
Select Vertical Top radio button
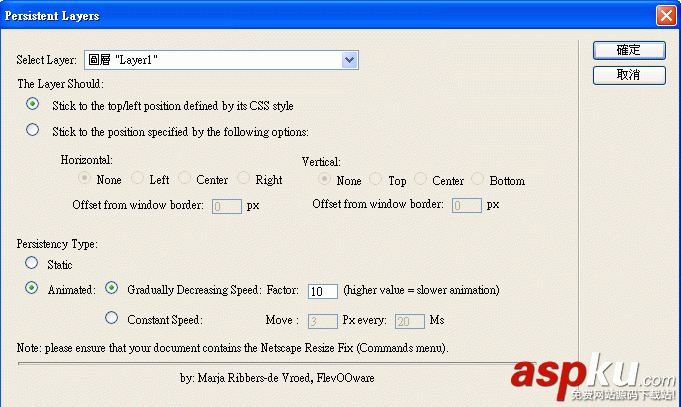(375, 179)
